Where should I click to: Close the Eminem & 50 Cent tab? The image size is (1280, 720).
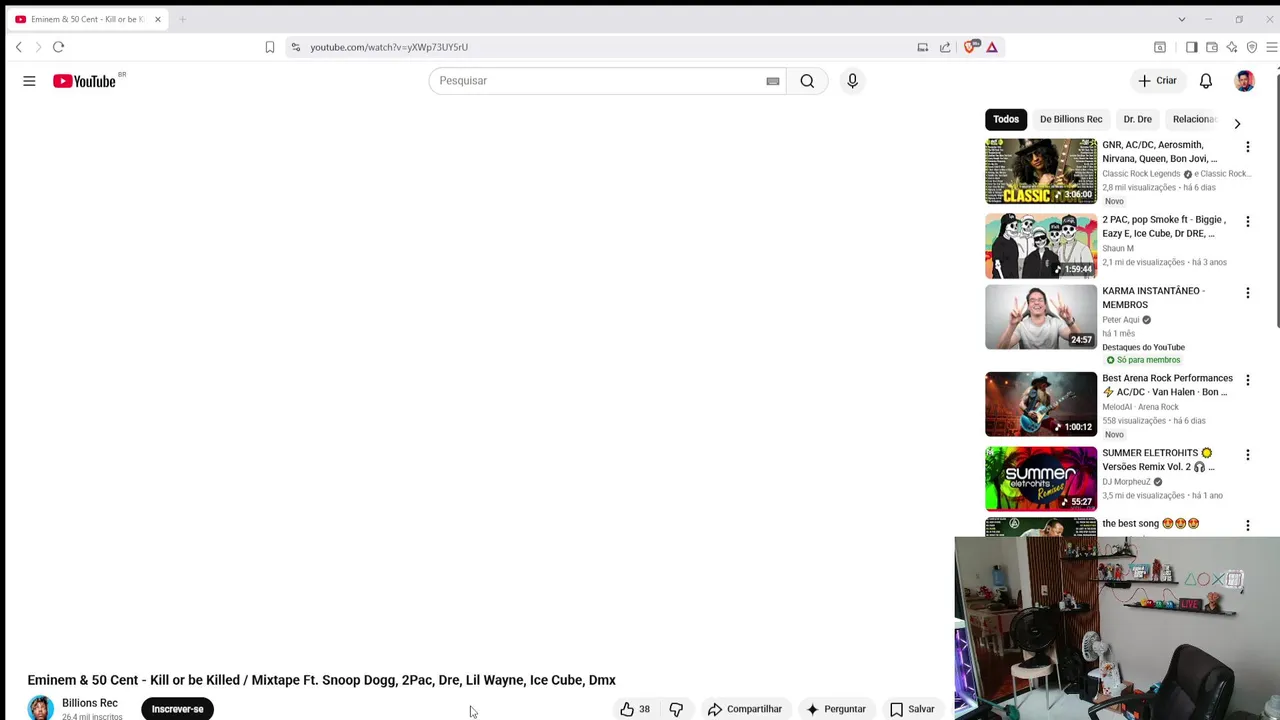pos(157,19)
